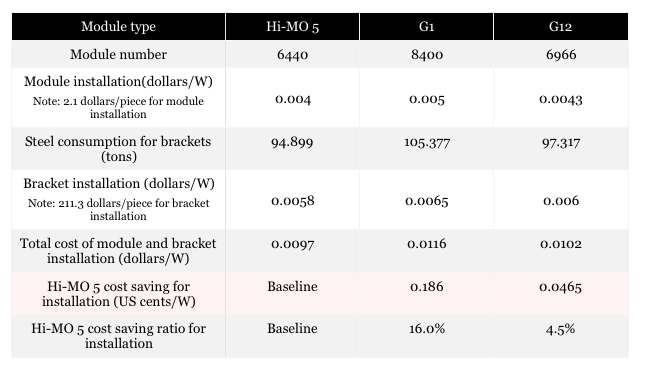Select the 0.0043 module installation value
Image resolution: width=653 pixels, height=374 pixels.
561,99
